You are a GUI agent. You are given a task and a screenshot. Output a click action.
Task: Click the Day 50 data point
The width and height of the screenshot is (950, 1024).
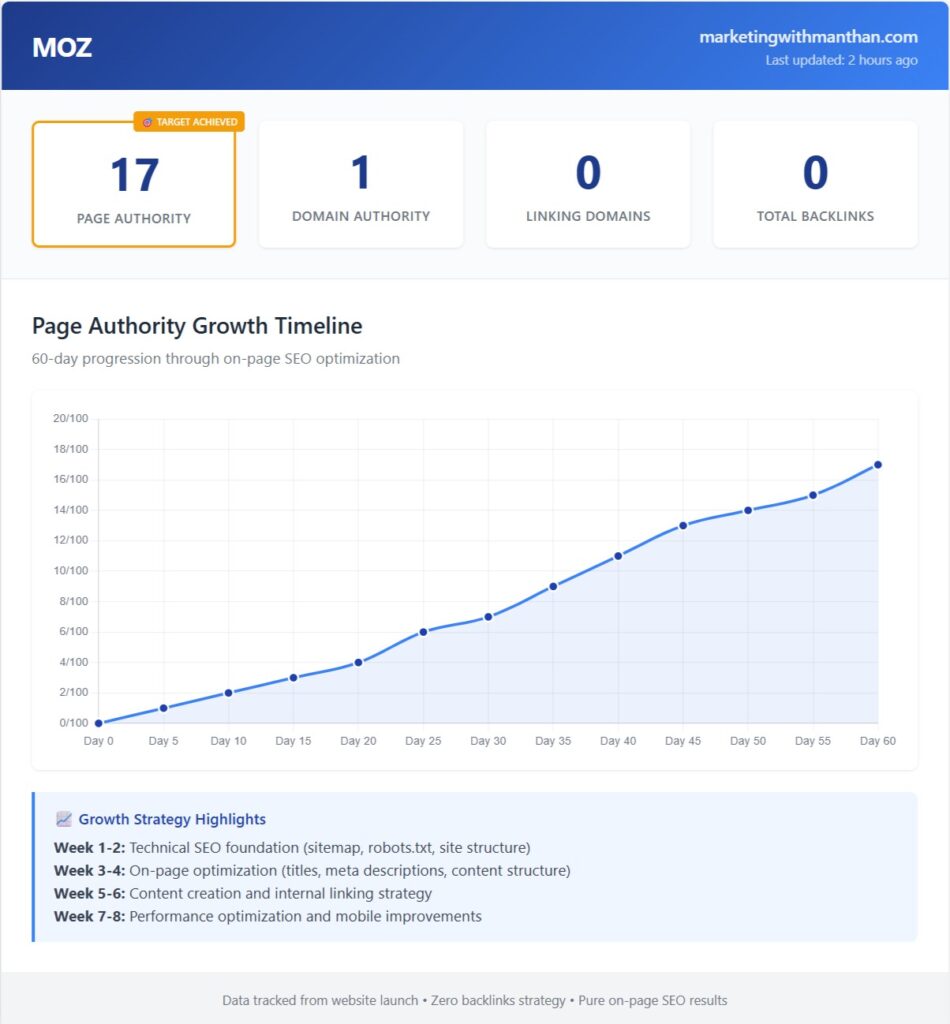pos(748,510)
